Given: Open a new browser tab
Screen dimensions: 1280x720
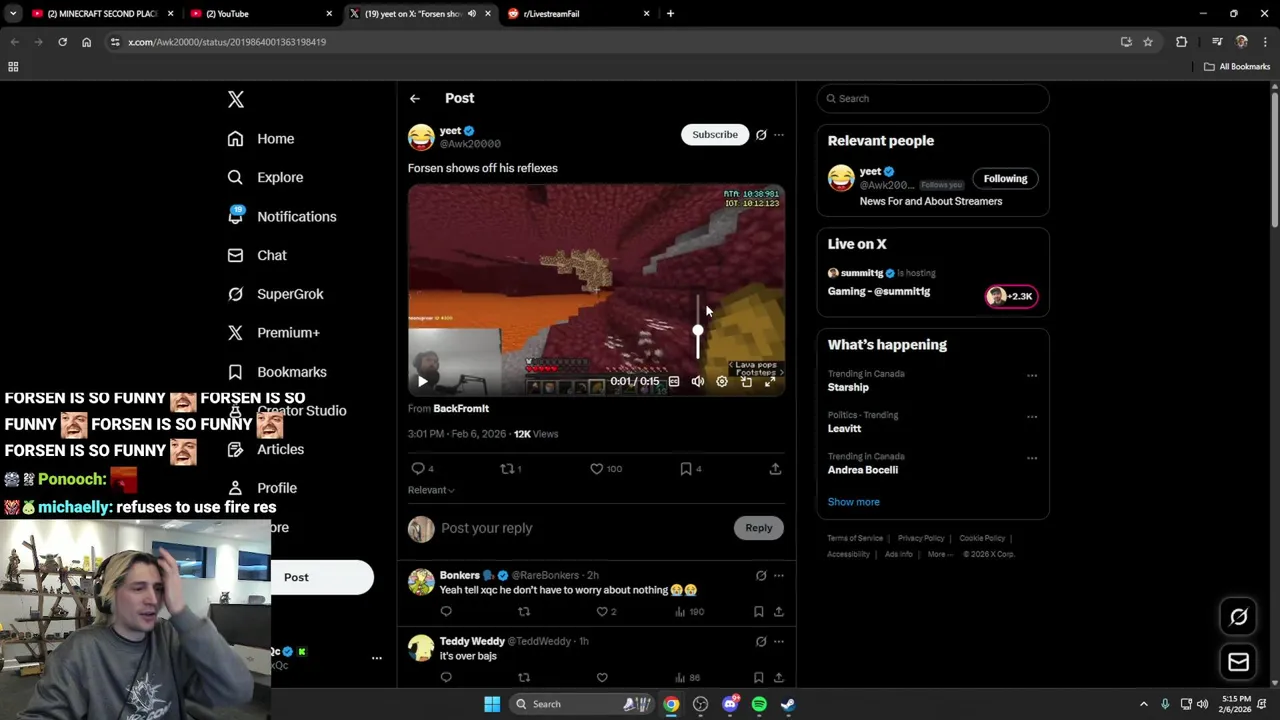Looking at the screenshot, I should [x=670, y=14].
